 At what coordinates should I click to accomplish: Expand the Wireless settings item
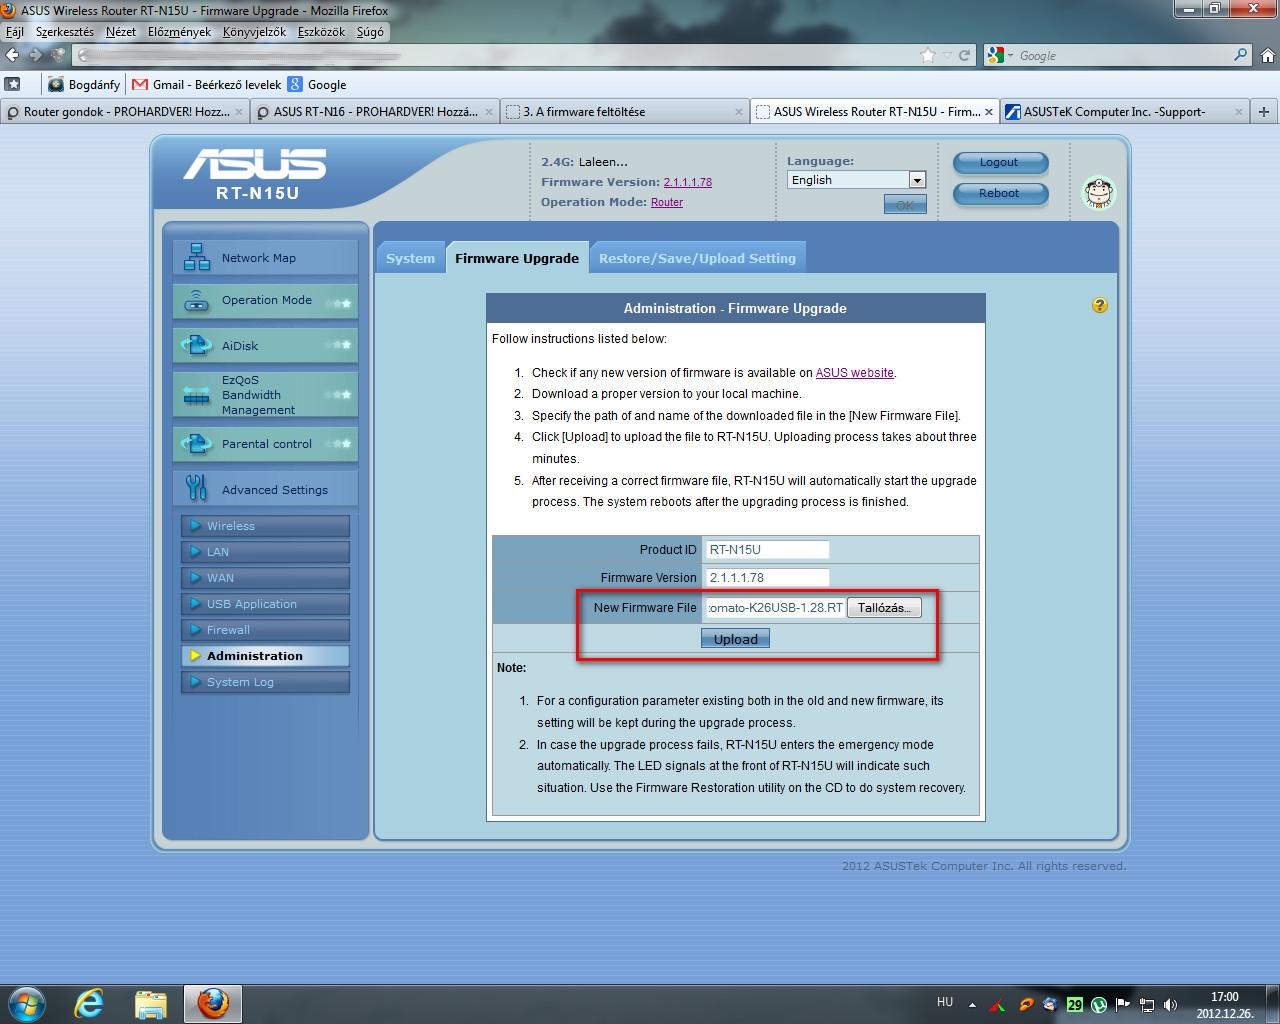(266, 526)
